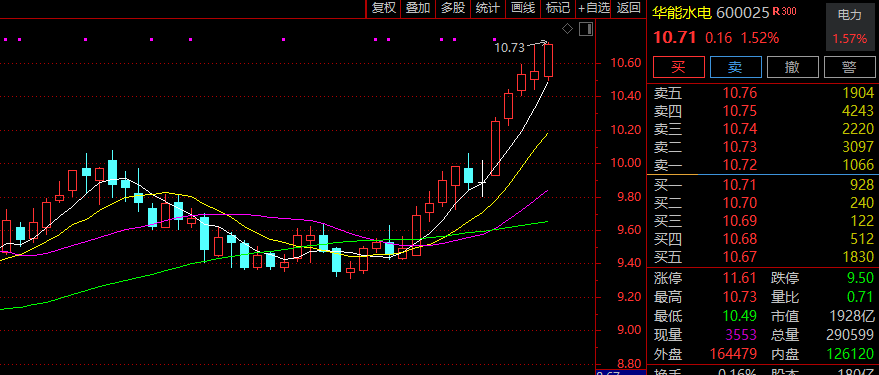Click the 市值 value 1928亿
Viewport: 879px width, 375px height.
tap(852, 316)
